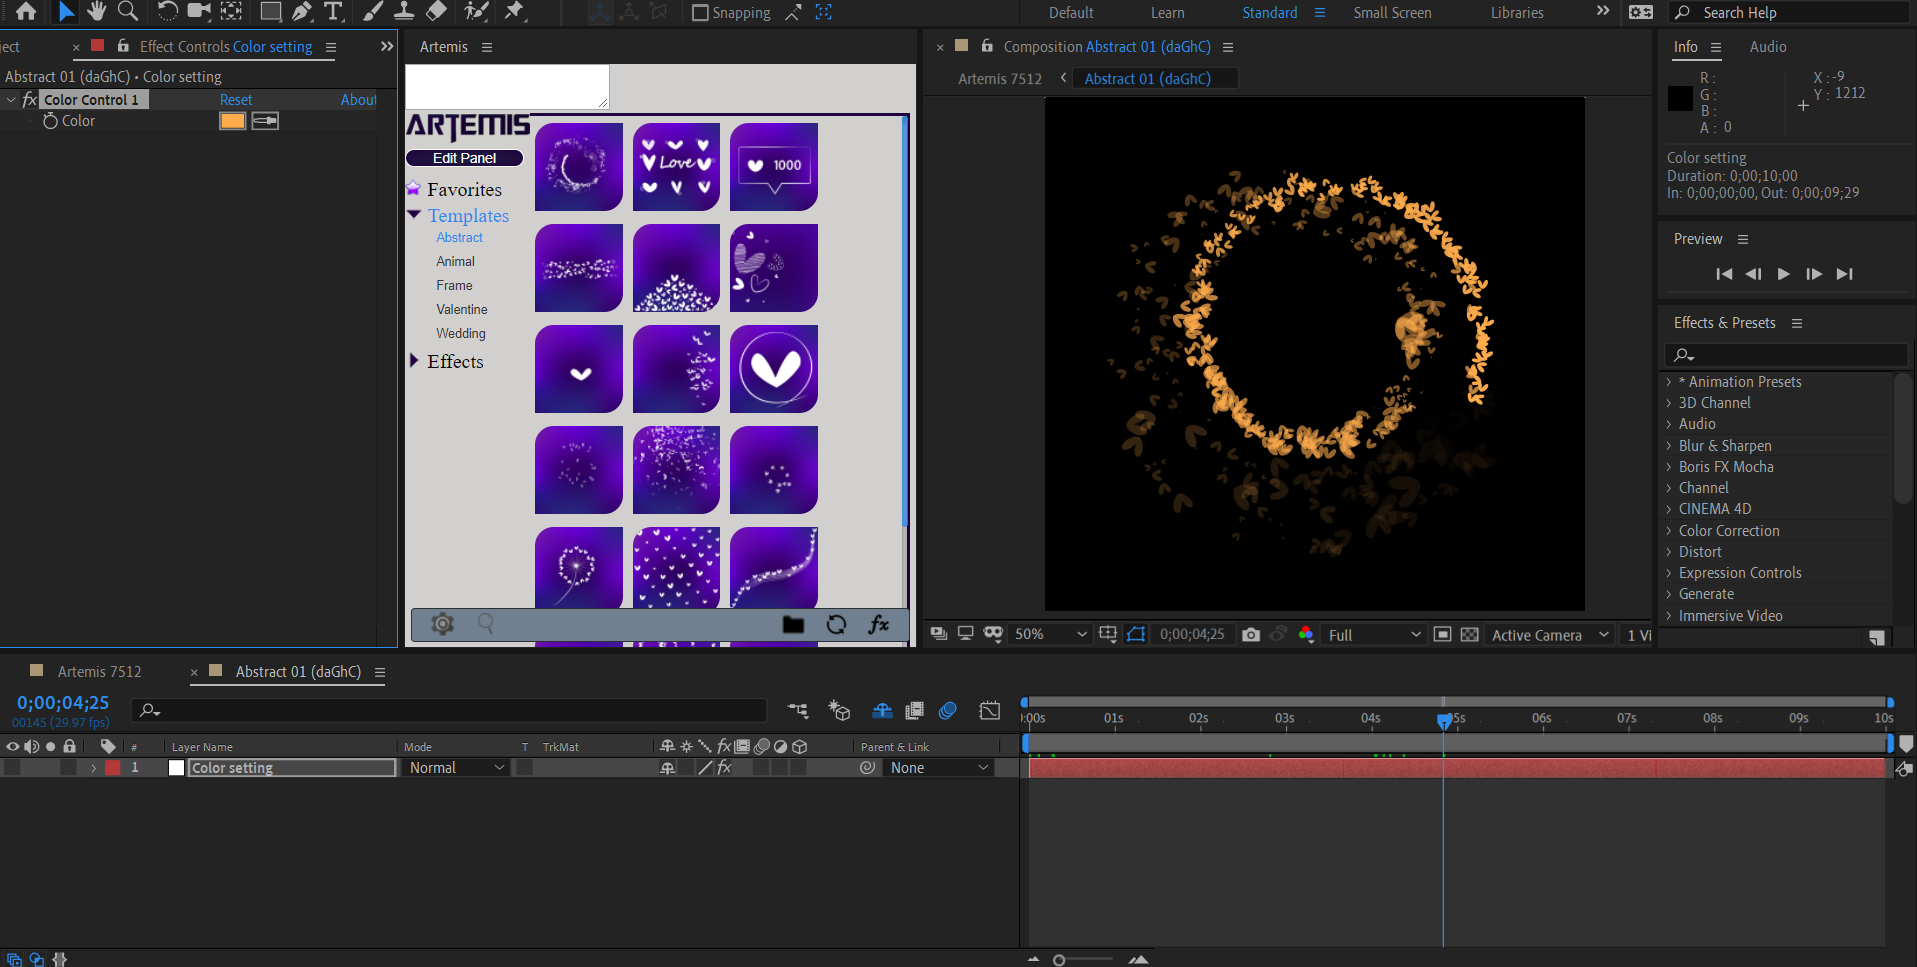1917x967 pixels.
Task: Enable the Snapping checkbox
Action: tap(700, 13)
